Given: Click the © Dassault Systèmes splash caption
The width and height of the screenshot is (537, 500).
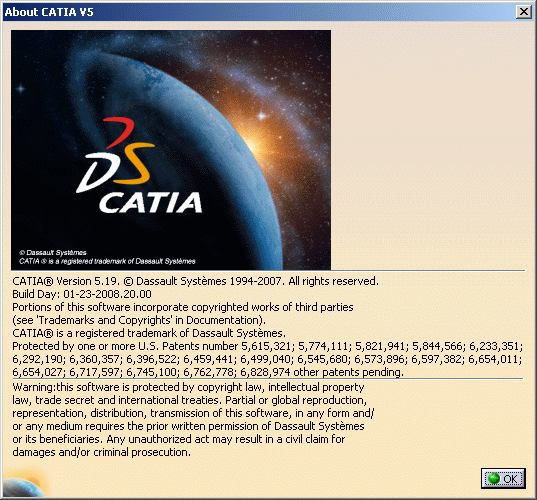Looking at the screenshot, I should point(53,253).
